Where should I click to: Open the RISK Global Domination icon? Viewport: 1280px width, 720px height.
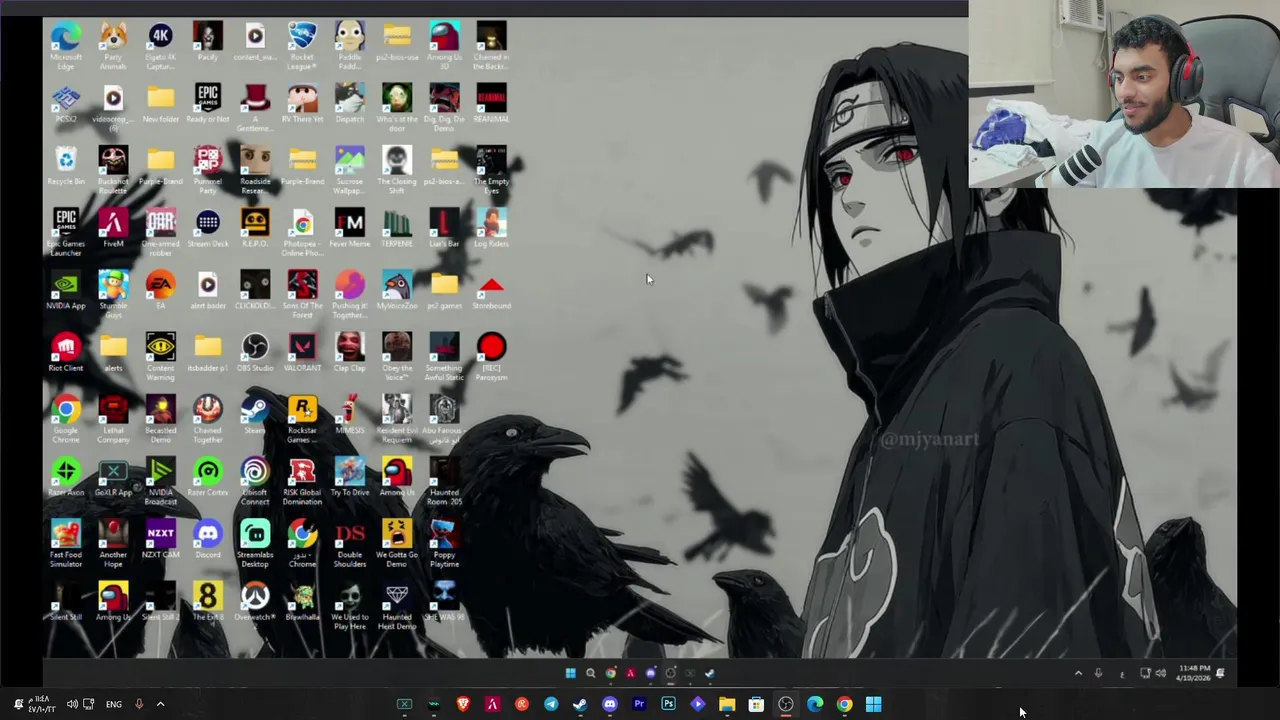tap(302, 481)
